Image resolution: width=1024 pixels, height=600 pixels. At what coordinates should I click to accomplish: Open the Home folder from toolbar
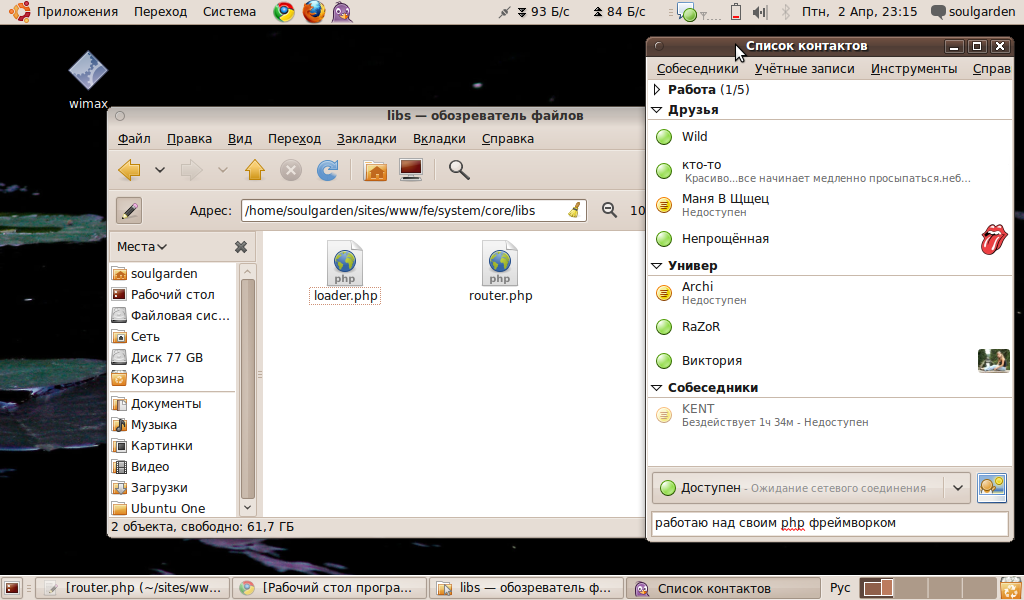pyautogui.click(x=375, y=170)
